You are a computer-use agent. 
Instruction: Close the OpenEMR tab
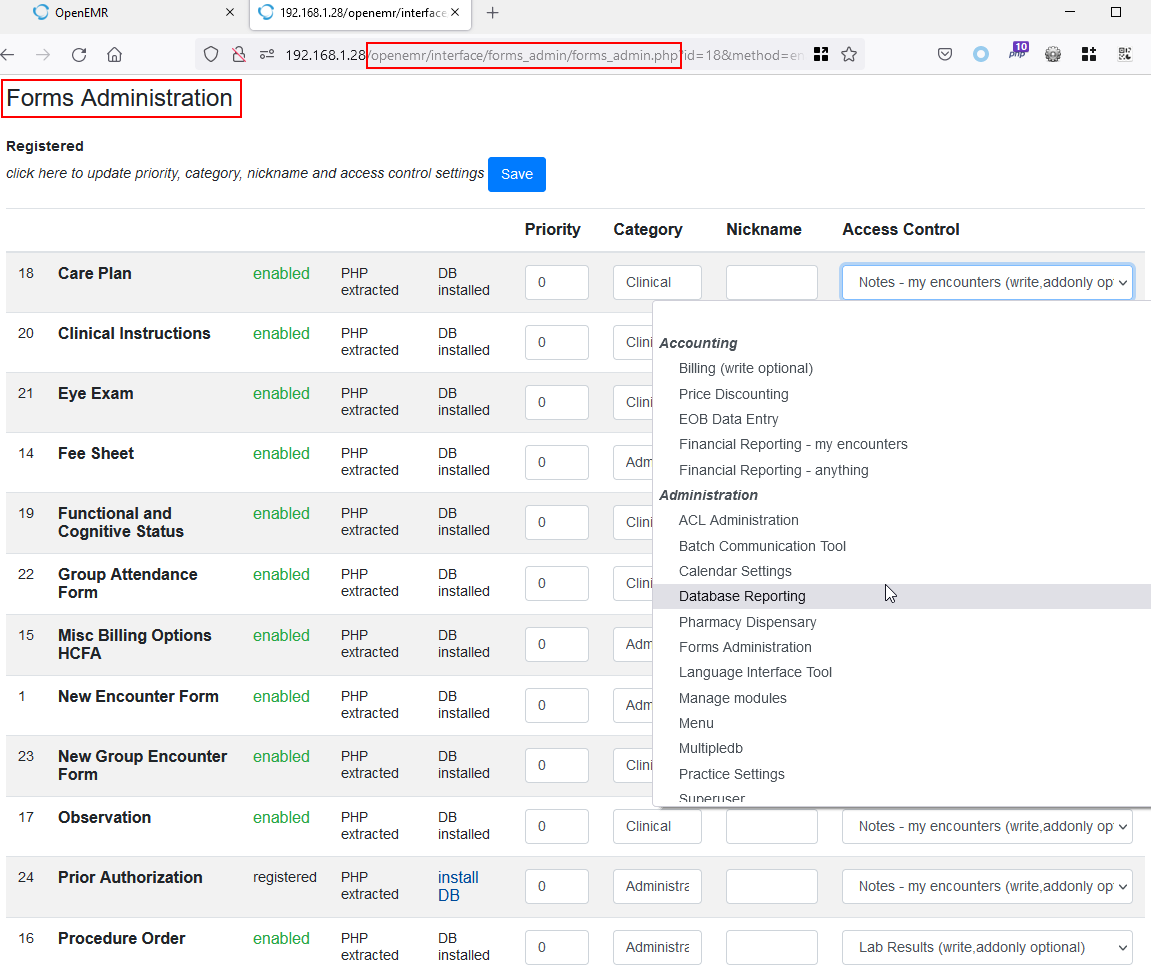[230, 12]
